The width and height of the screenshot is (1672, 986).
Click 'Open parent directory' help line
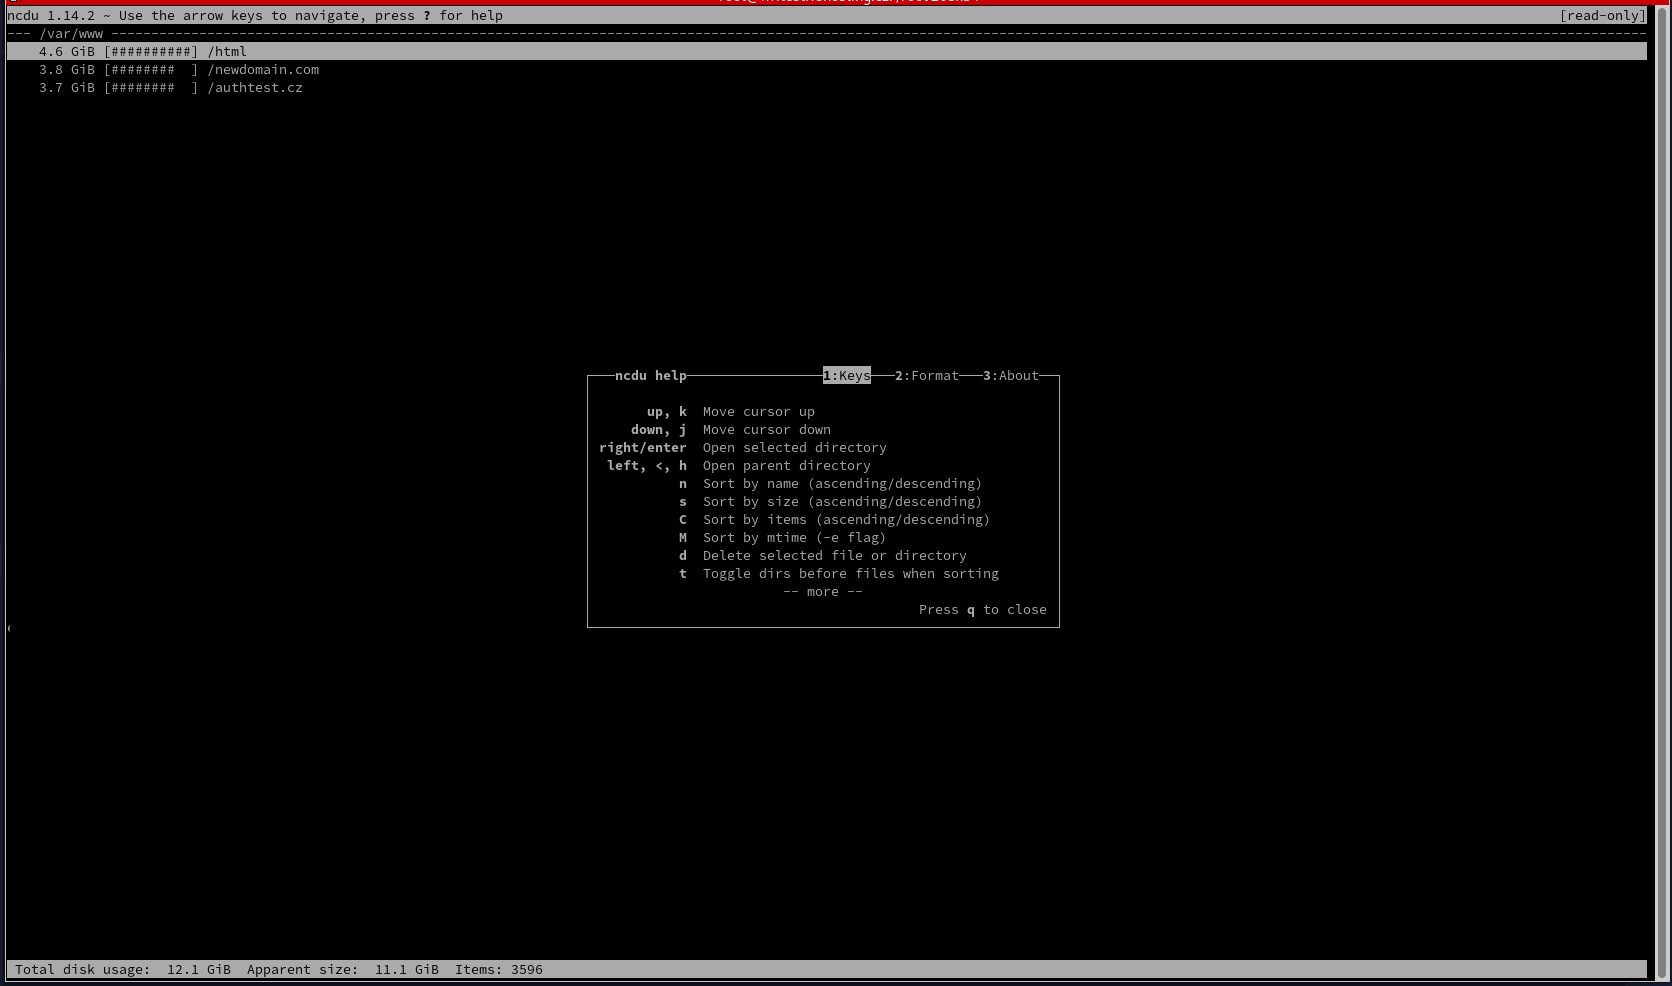pyautogui.click(x=787, y=465)
